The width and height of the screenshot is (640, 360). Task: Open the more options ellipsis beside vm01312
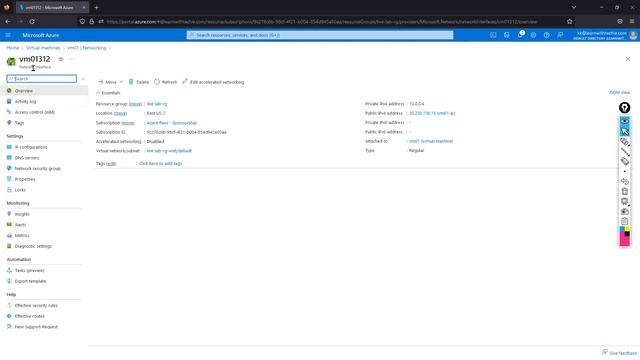pos(72,59)
